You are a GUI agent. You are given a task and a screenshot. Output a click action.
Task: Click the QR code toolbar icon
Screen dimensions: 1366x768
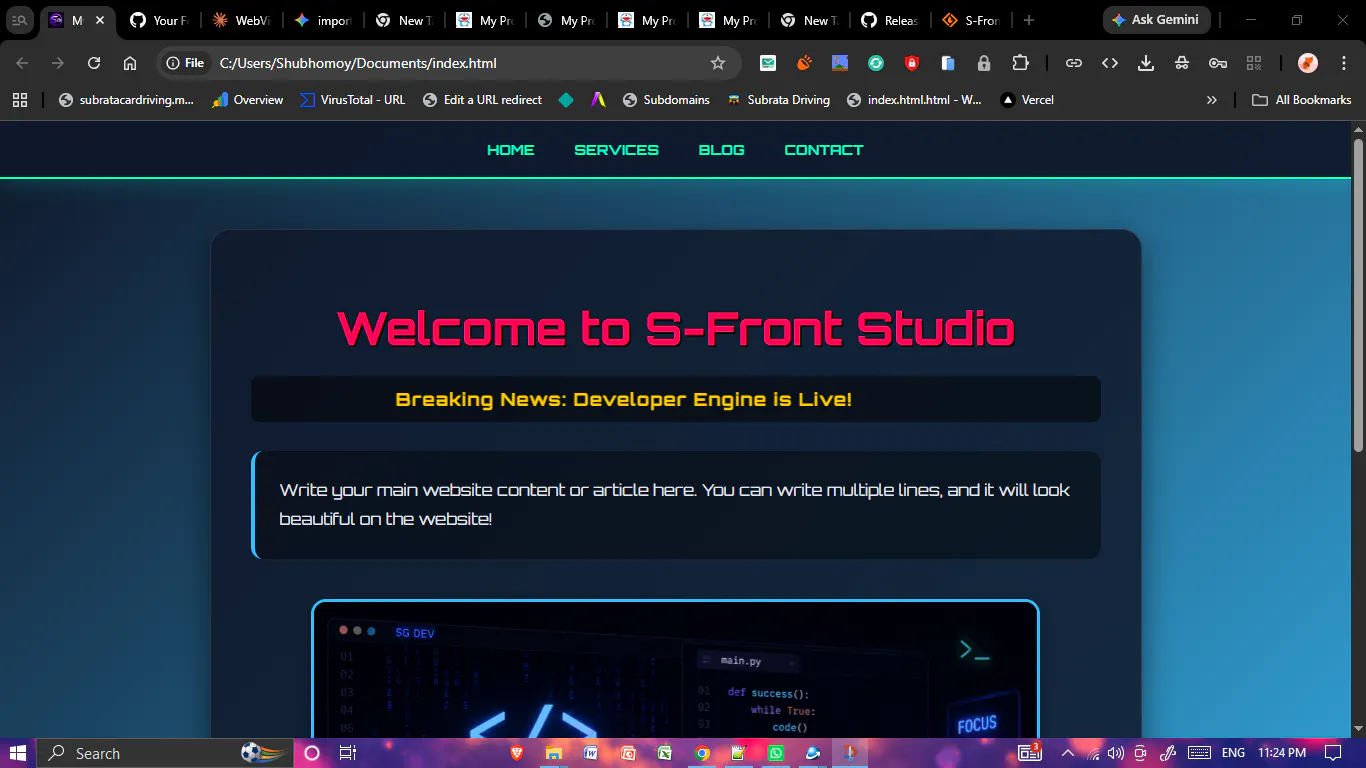click(1254, 63)
